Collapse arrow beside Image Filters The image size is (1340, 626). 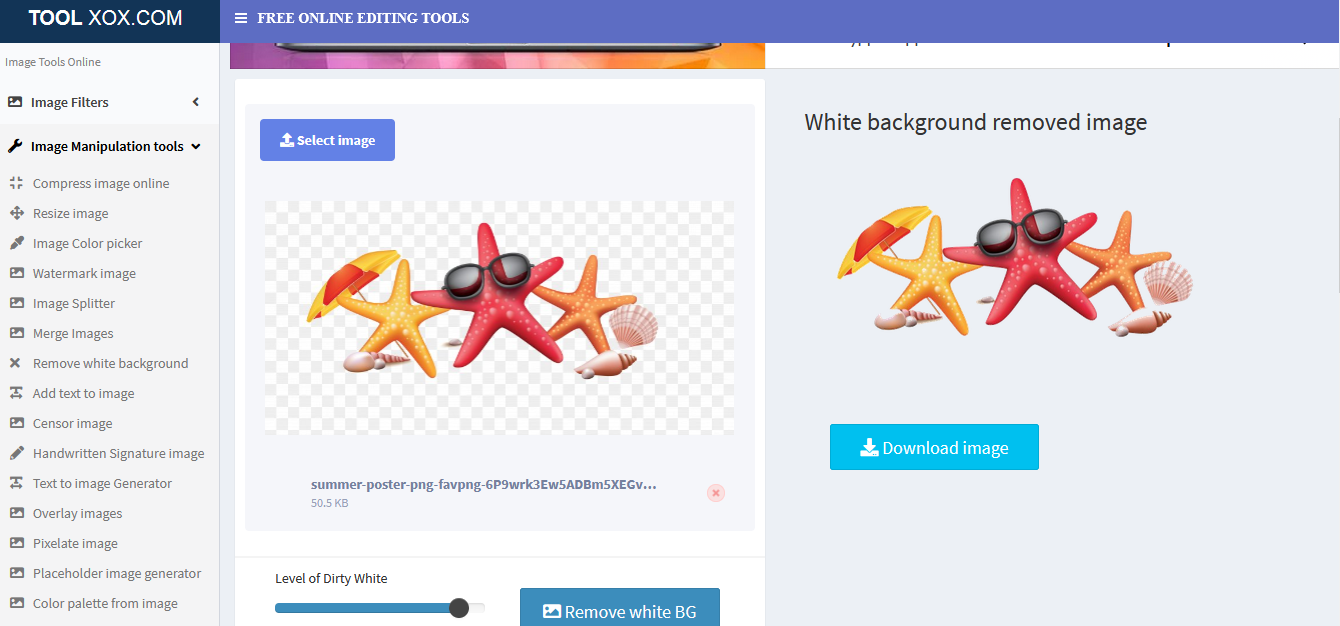(196, 102)
